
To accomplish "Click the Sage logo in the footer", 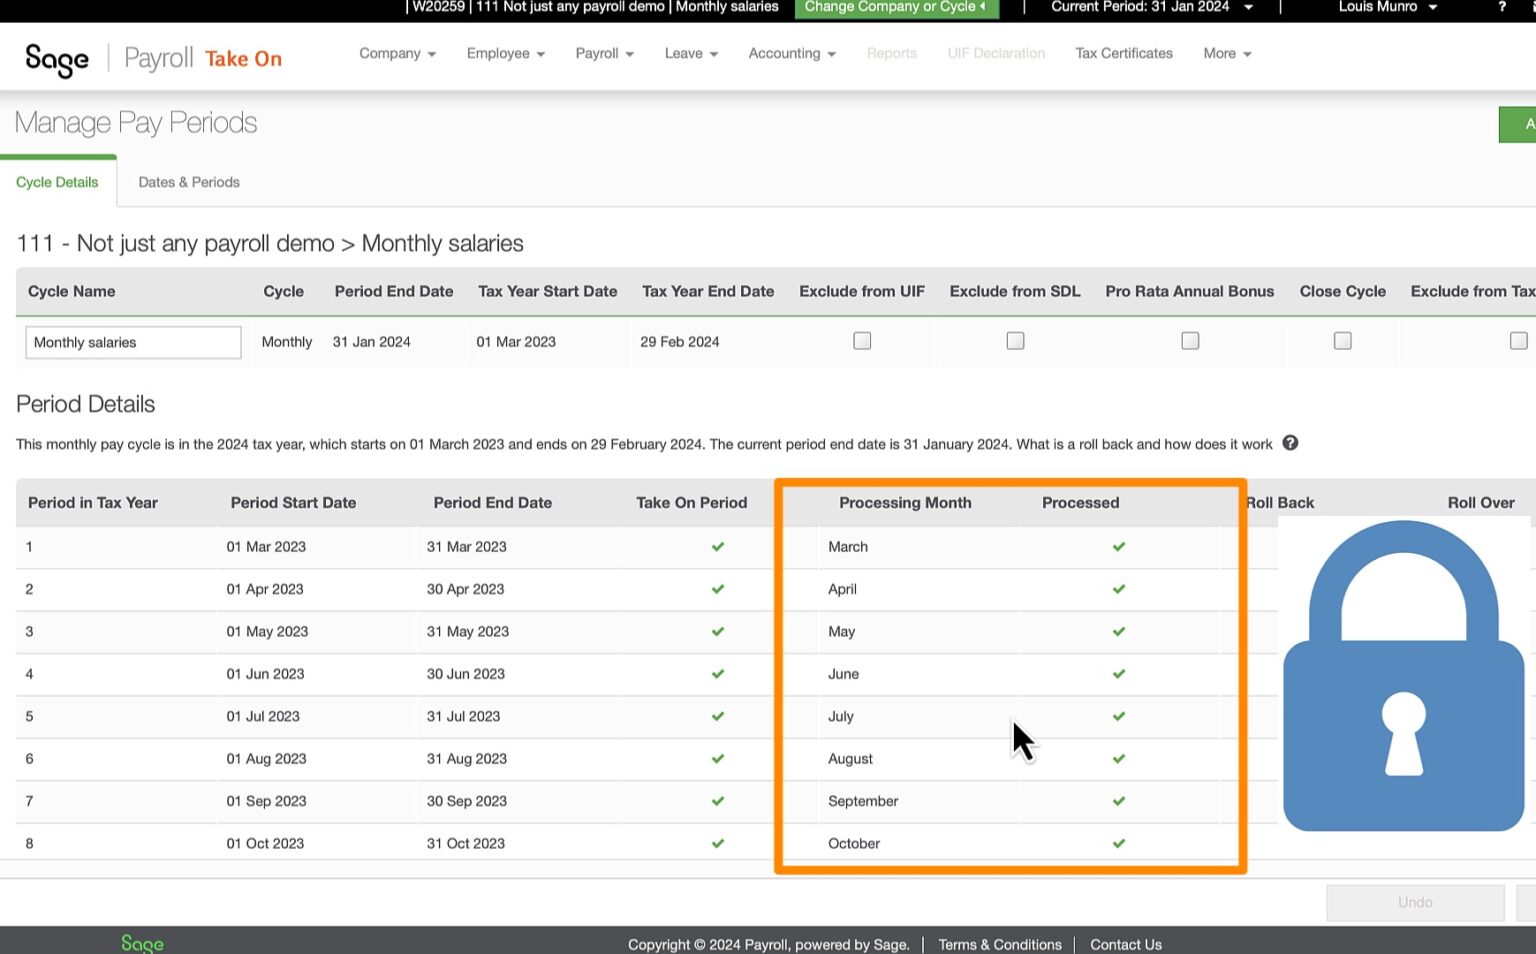I will (141, 943).
